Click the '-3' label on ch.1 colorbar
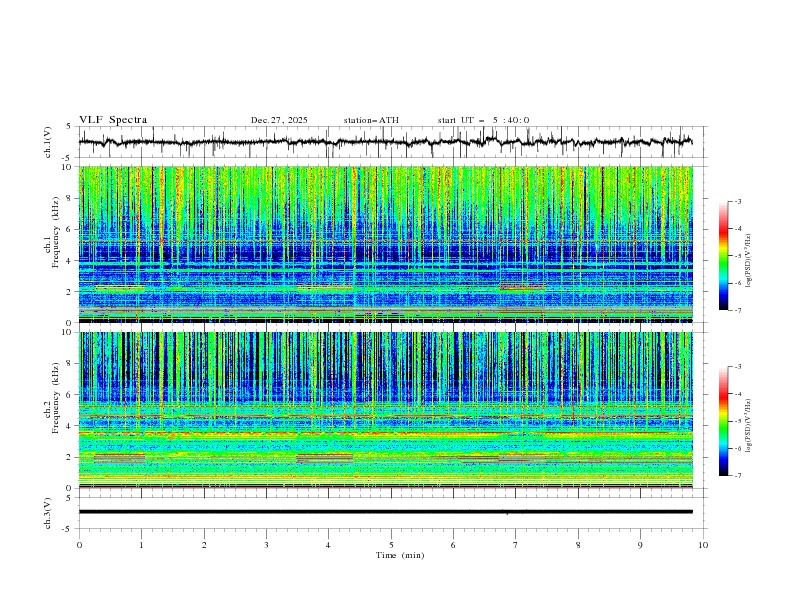This screenshot has width=792, height=612. 737,201
